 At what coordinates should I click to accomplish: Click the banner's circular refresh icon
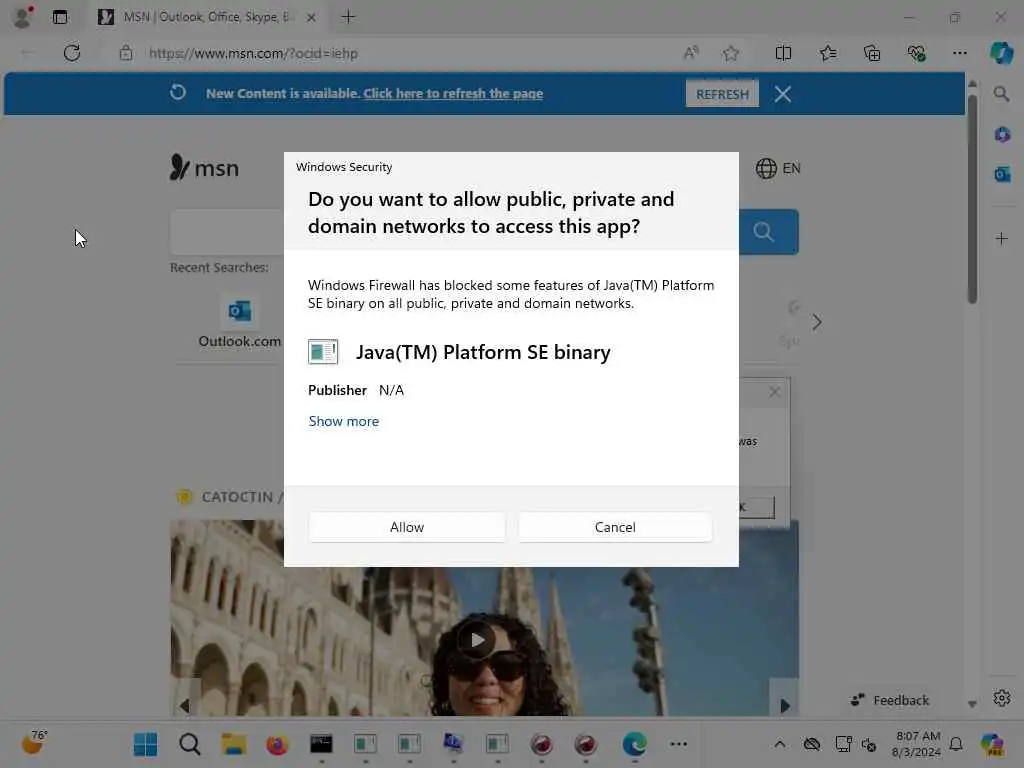(178, 92)
